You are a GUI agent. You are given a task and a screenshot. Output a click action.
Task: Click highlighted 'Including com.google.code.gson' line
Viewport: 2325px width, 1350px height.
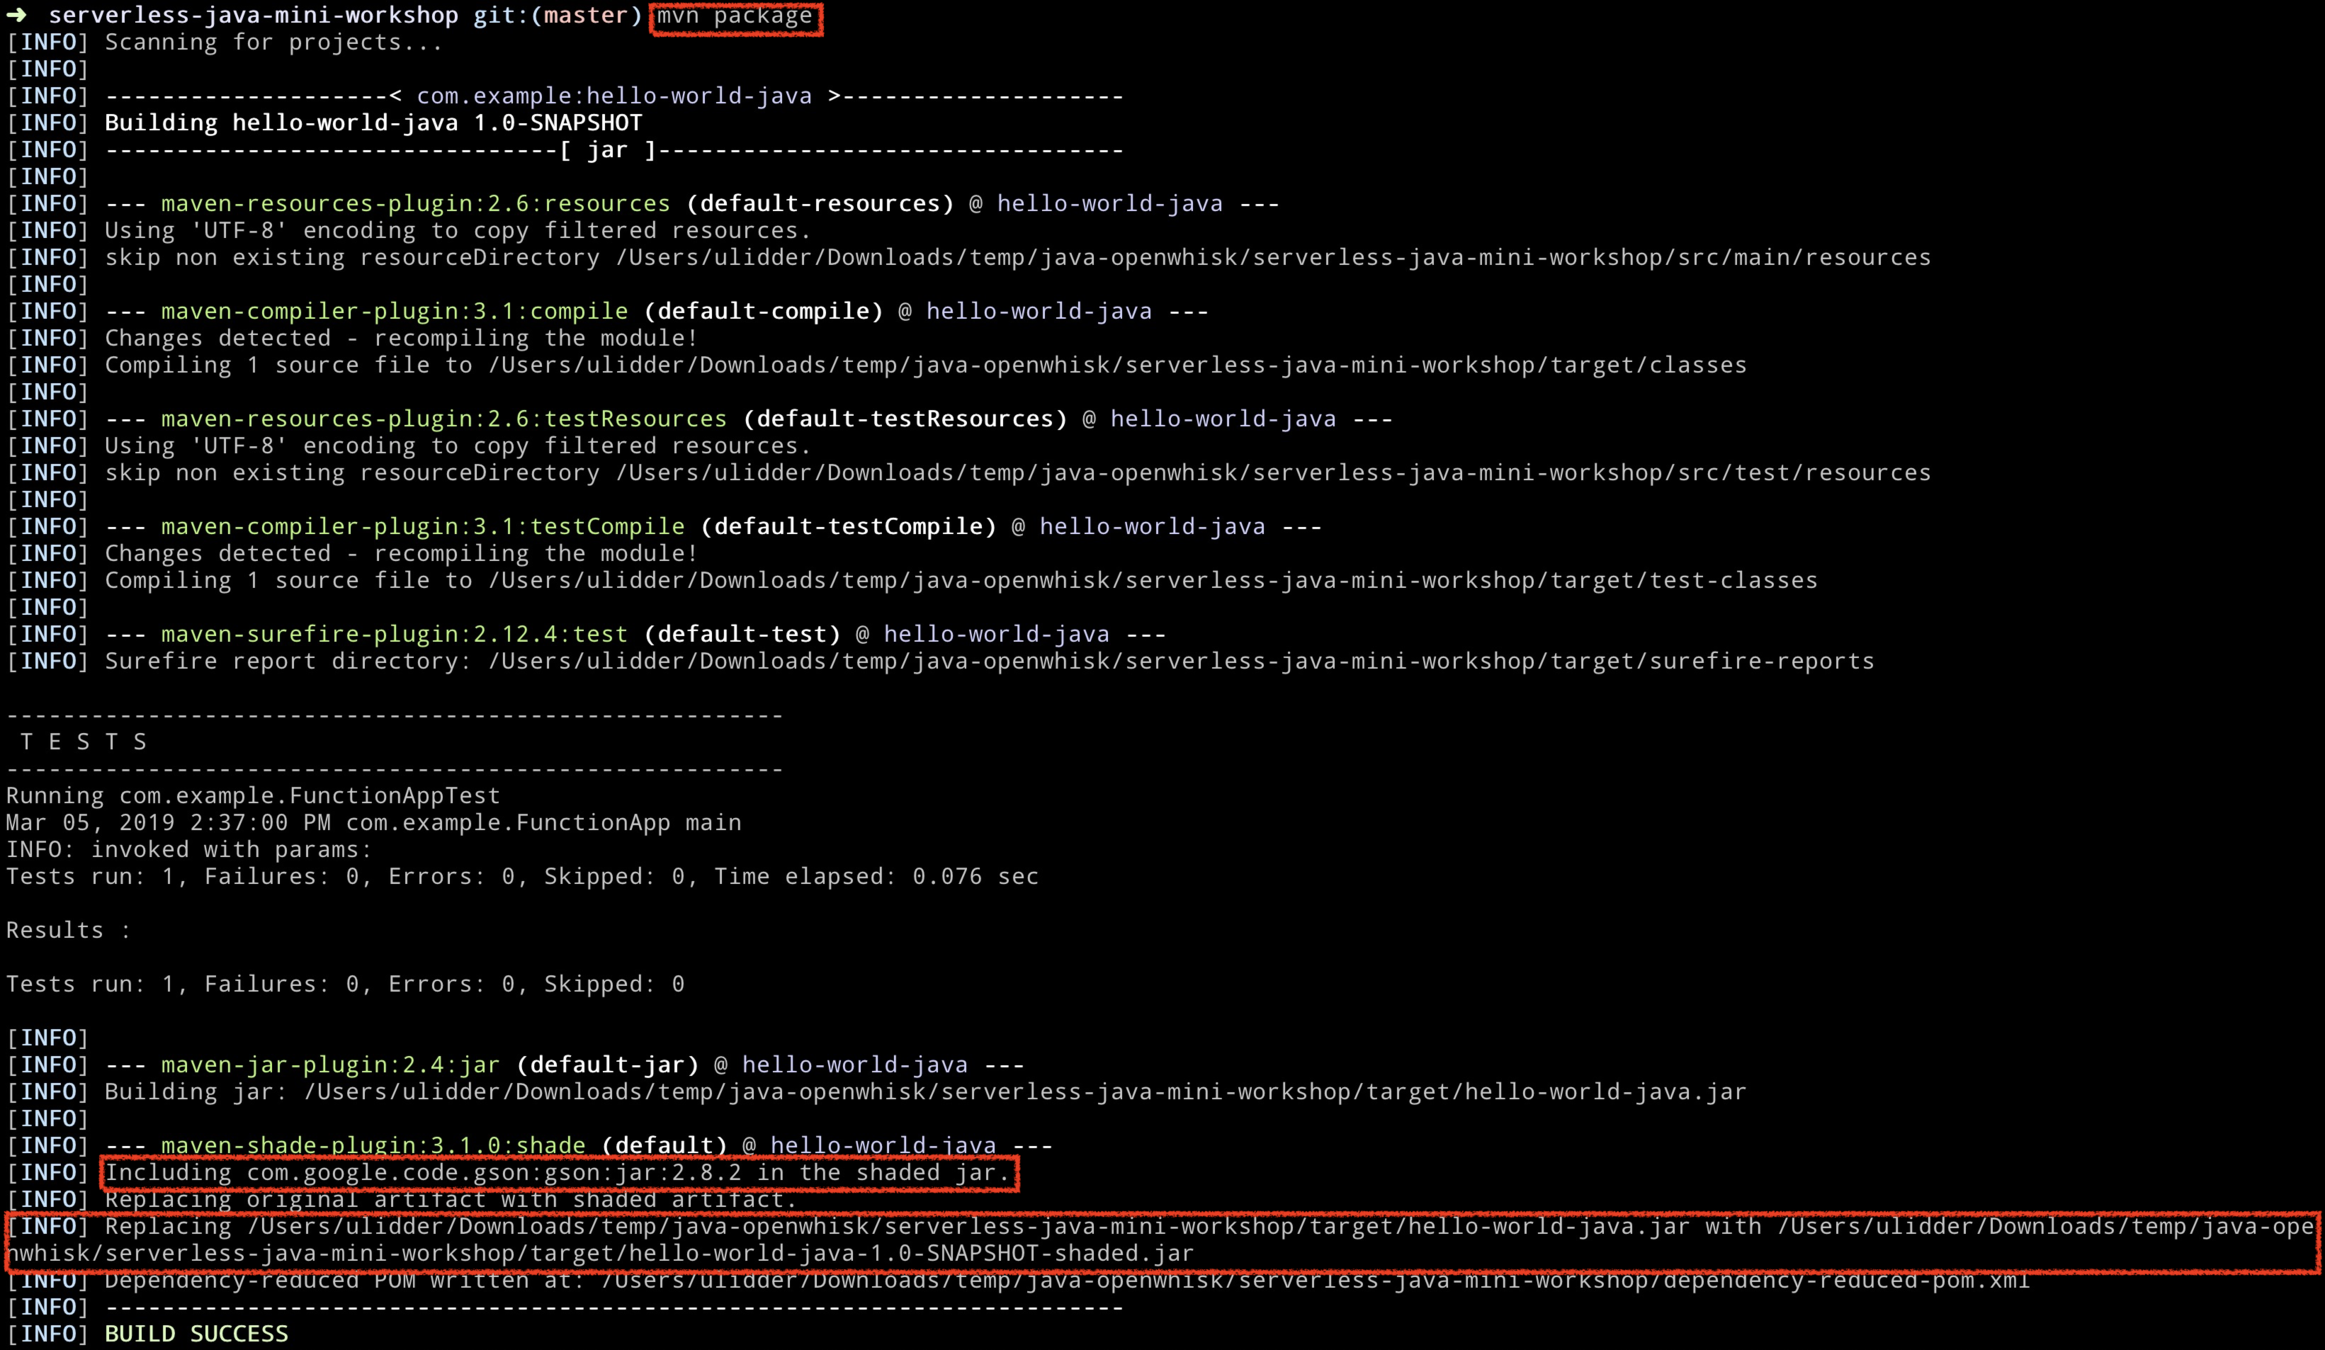point(558,1173)
